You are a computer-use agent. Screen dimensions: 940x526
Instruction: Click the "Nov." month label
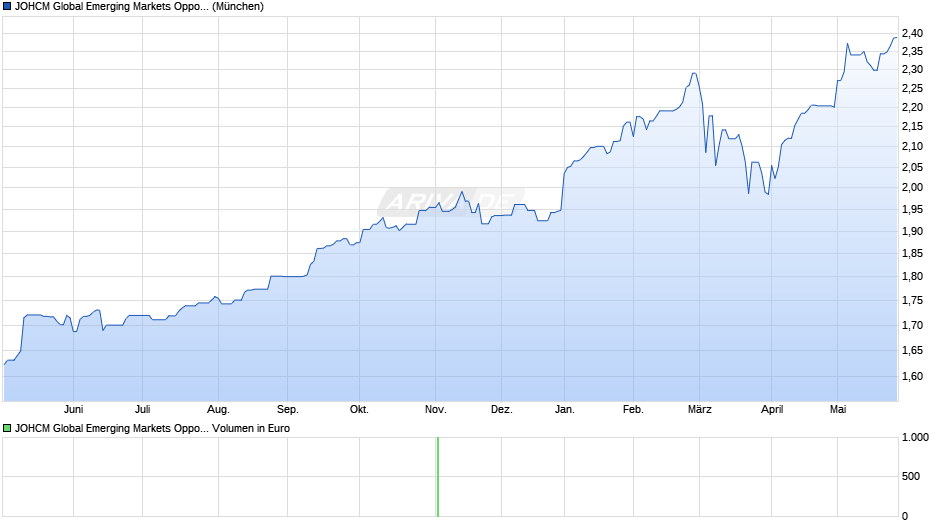[x=436, y=410]
